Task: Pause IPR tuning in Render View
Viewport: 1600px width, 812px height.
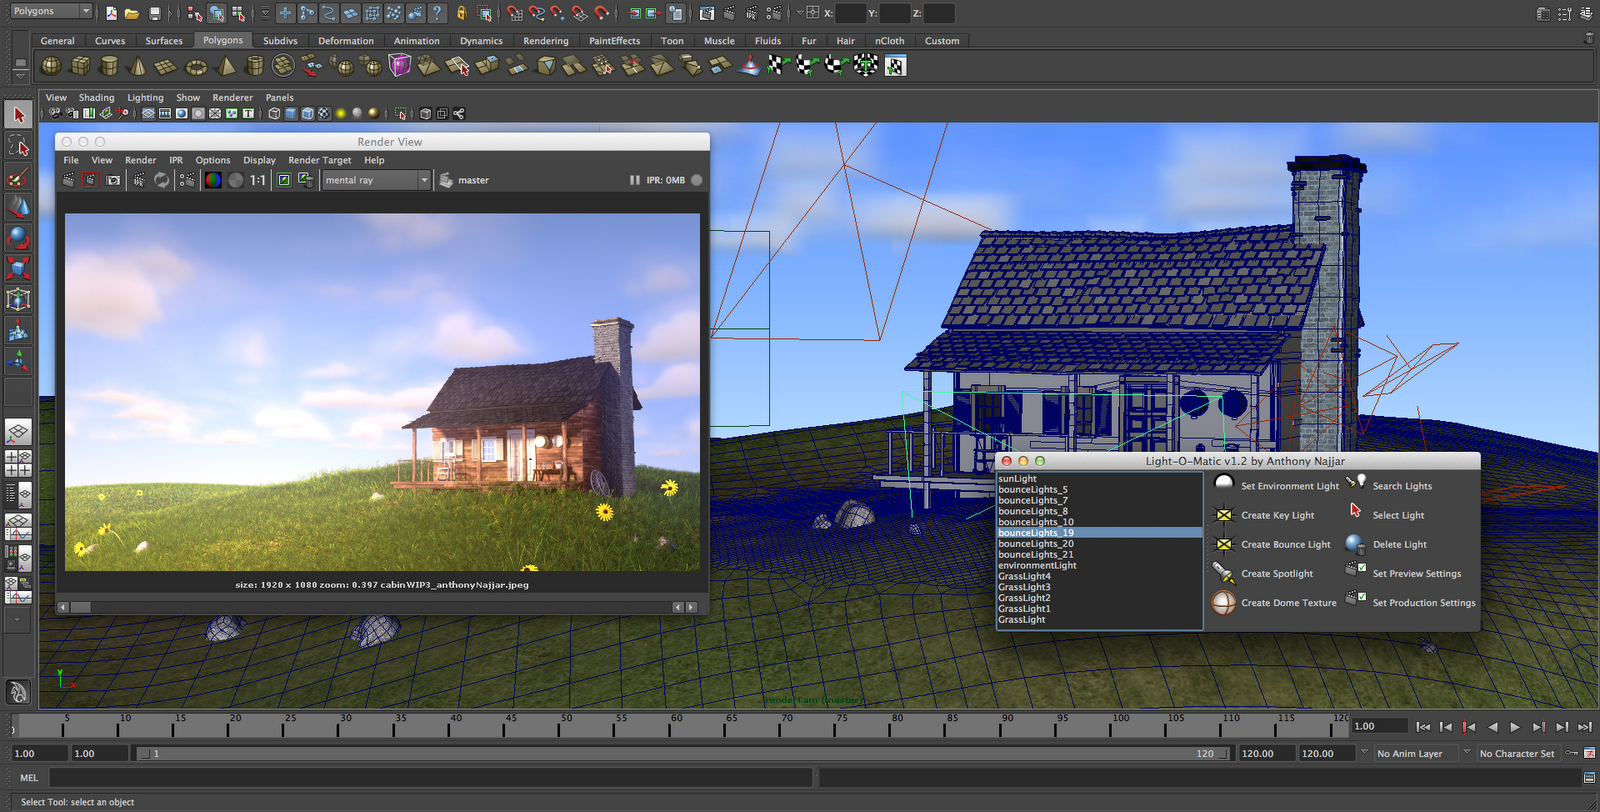Action: [634, 180]
